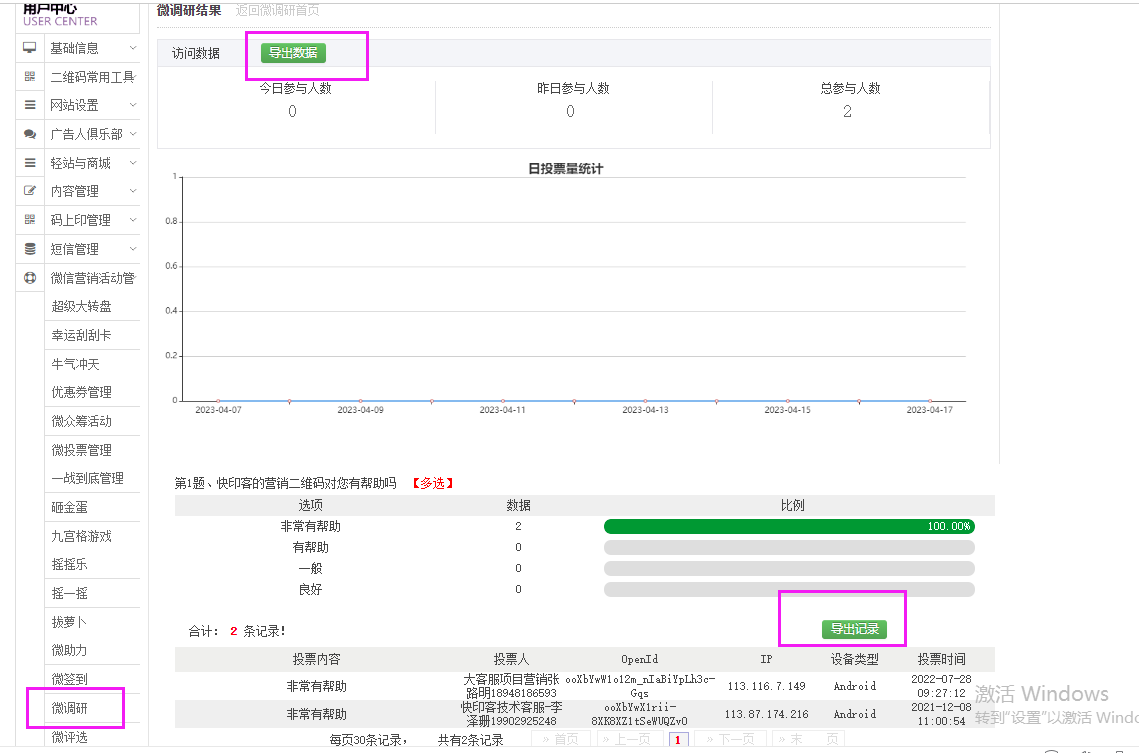
Task: Click the list icon beside 网站设置
Action: pyautogui.click(x=30, y=105)
